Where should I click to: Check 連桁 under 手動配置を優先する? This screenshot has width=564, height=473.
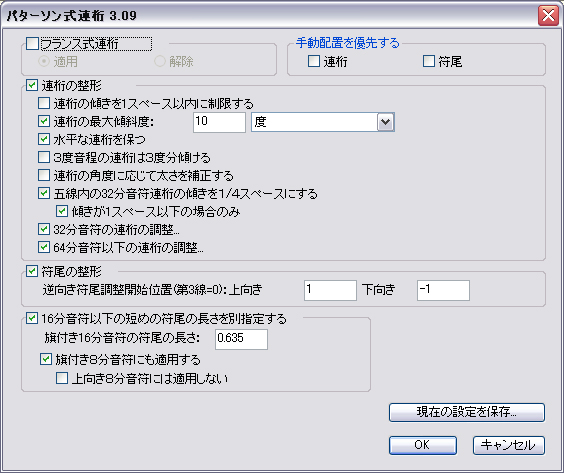coord(314,61)
